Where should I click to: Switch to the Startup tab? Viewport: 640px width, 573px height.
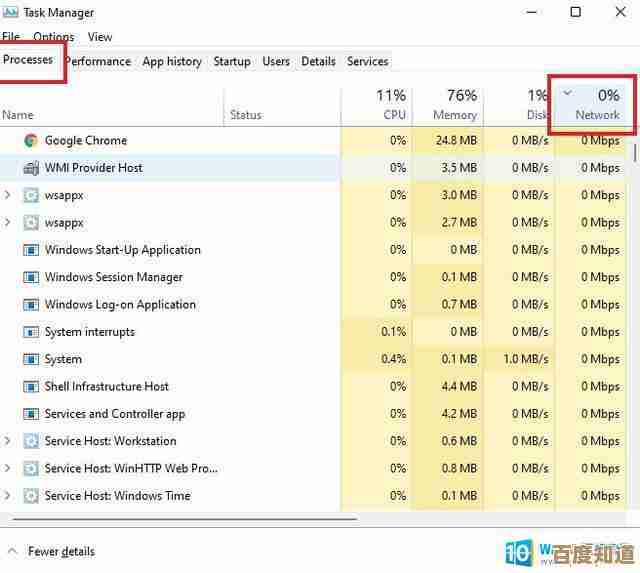[232, 61]
